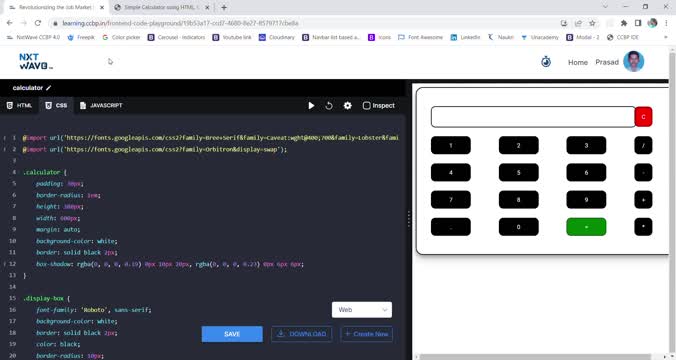Switch to the HTML tab
The width and height of the screenshot is (676, 360).
pyautogui.click(x=19, y=106)
